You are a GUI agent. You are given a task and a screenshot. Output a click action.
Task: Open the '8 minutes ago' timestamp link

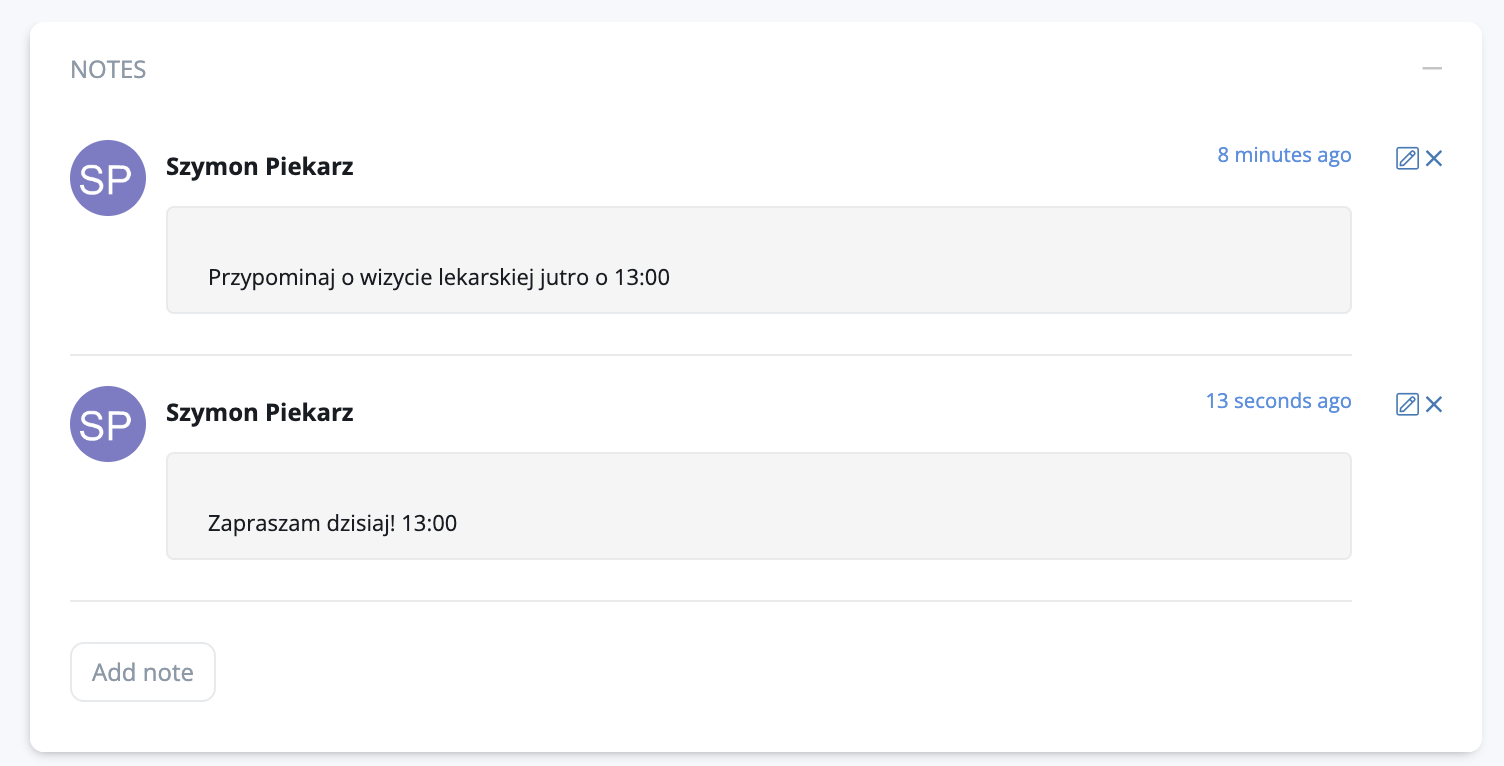pyautogui.click(x=1284, y=155)
